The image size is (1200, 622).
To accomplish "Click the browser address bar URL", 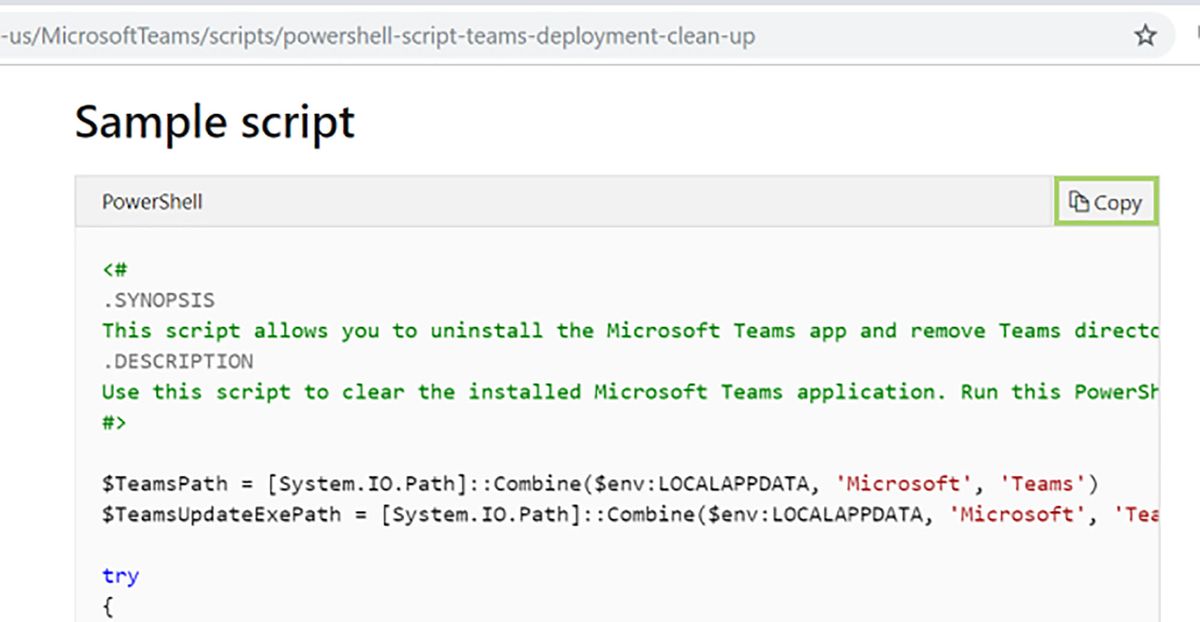I will pos(378,37).
